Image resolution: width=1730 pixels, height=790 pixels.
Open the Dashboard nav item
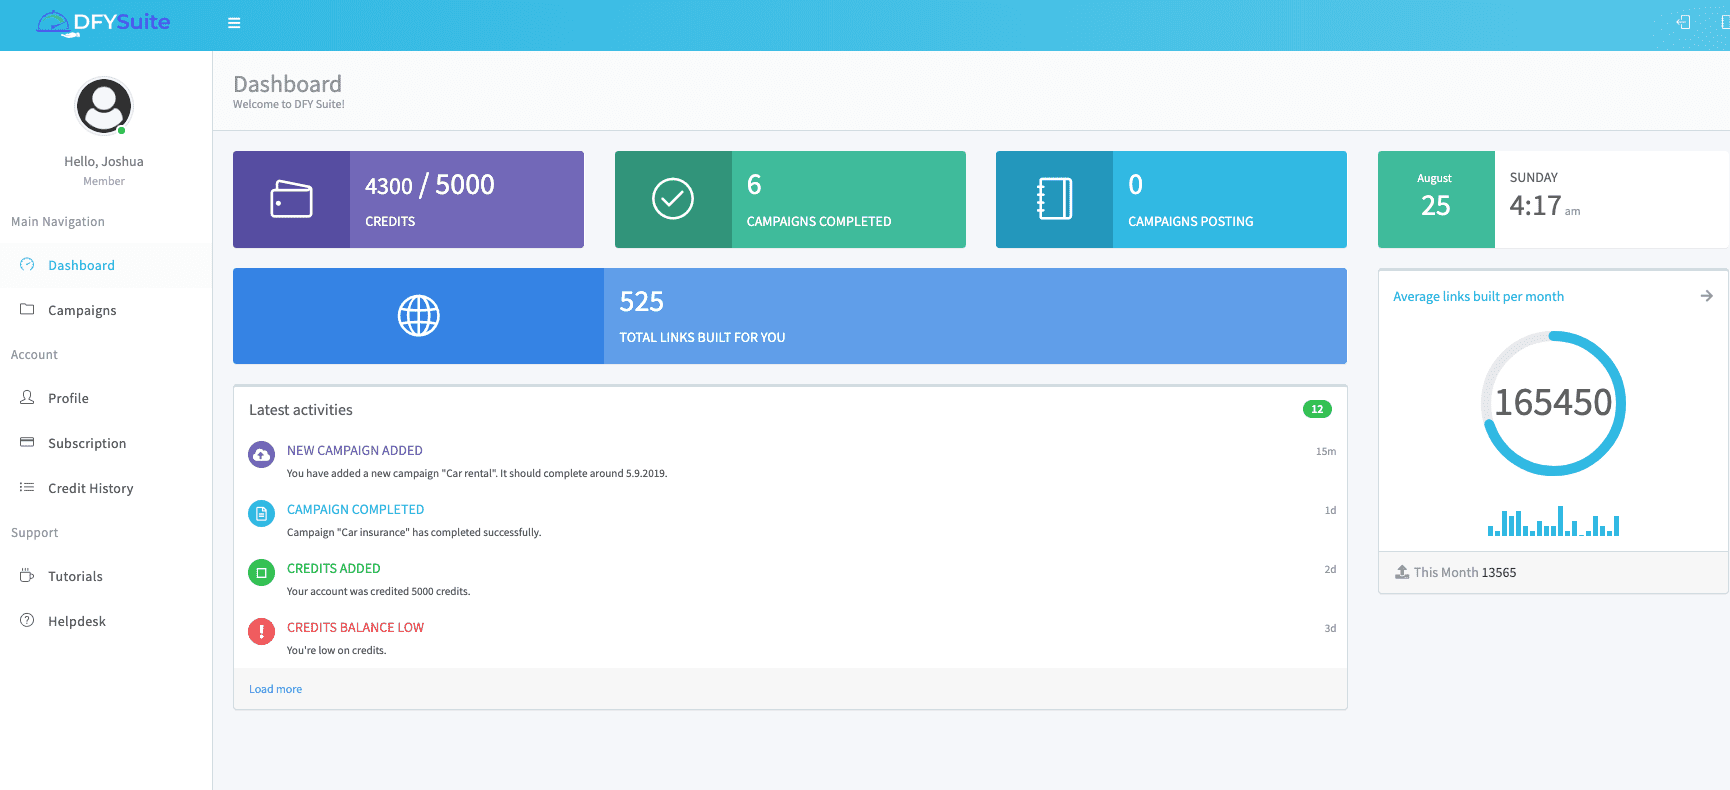click(x=105, y=265)
